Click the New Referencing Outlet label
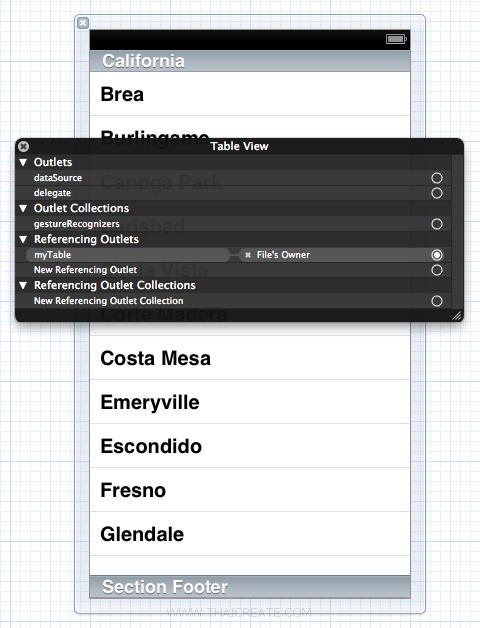Image resolution: width=480 pixels, height=628 pixels. (x=85, y=270)
